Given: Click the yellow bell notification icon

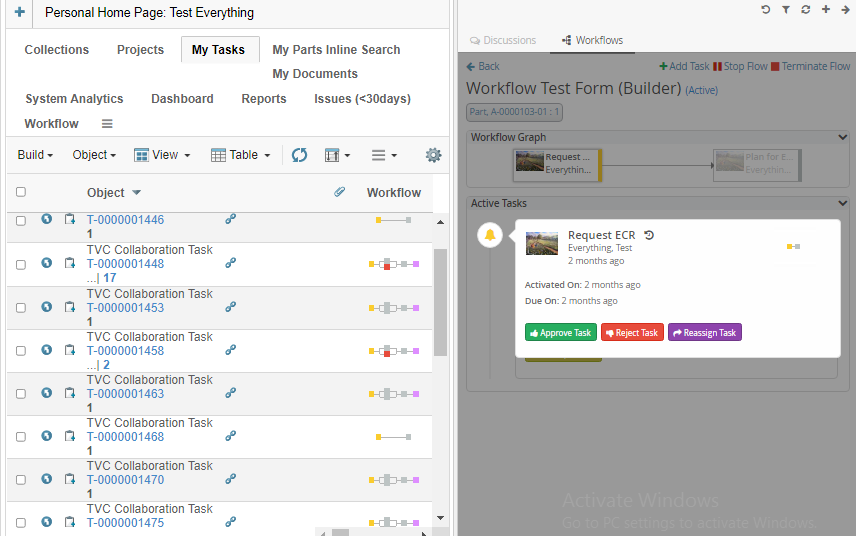Looking at the screenshot, I should tap(490, 235).
